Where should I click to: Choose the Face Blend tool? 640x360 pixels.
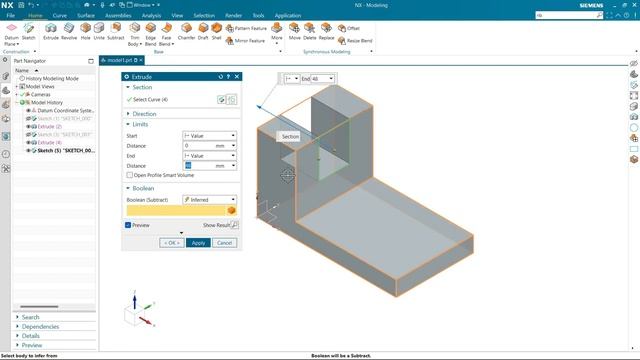tap(166, 34)
